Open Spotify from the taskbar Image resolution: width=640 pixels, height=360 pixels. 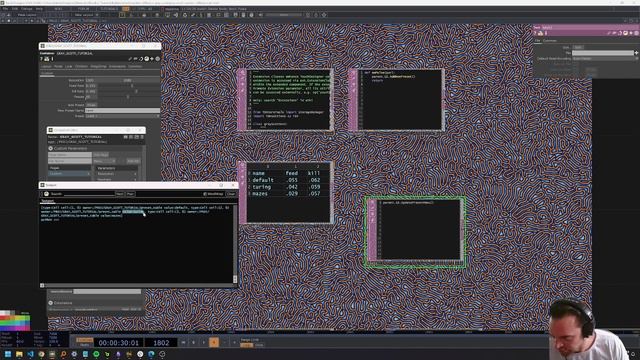[96, 354]
